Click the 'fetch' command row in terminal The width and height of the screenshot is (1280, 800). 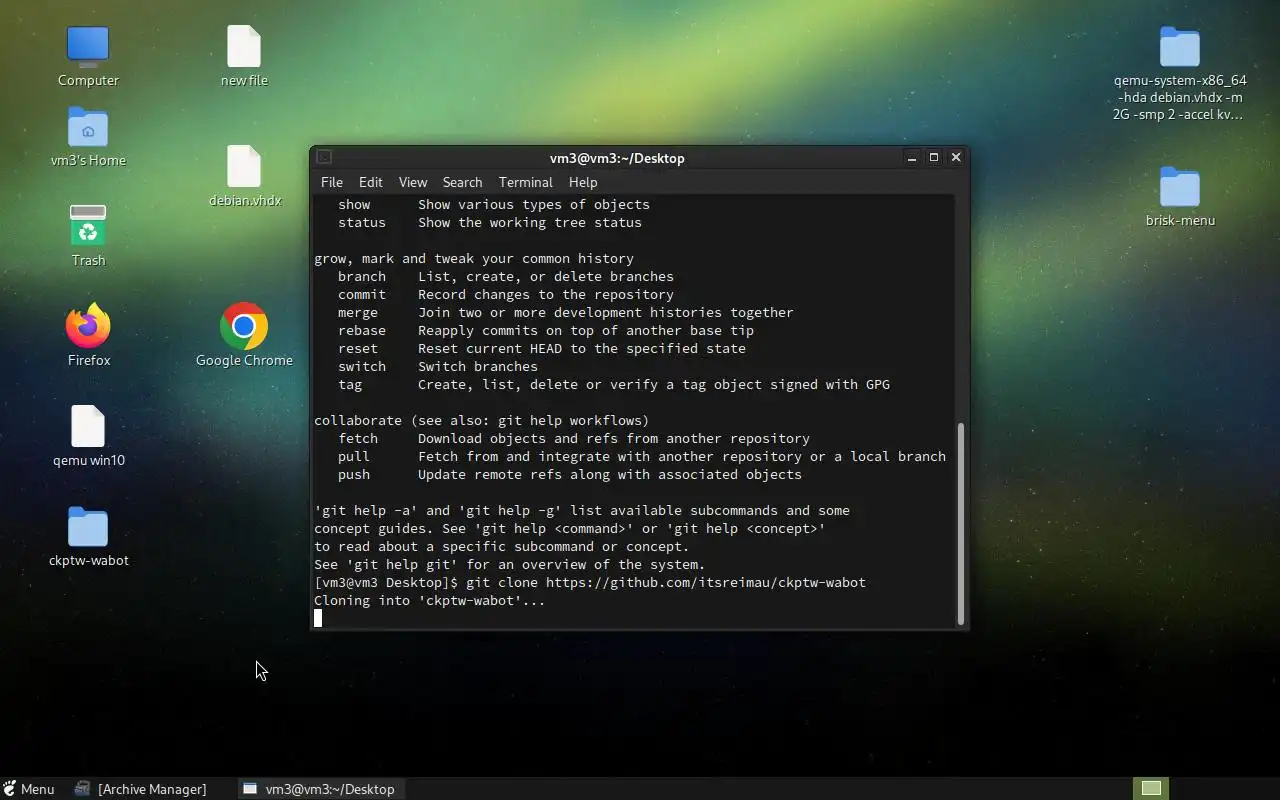pos(574,438)
